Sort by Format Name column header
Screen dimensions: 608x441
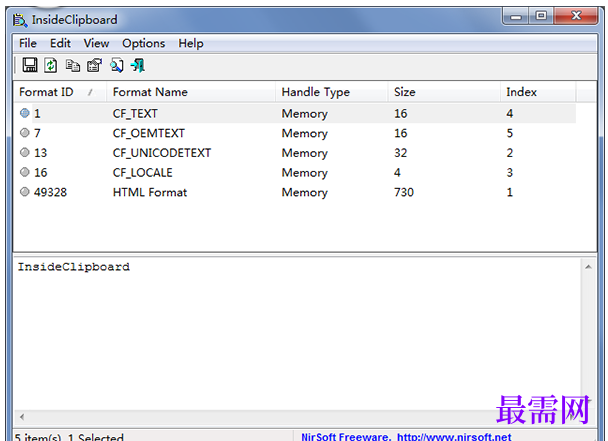(191, 92)
